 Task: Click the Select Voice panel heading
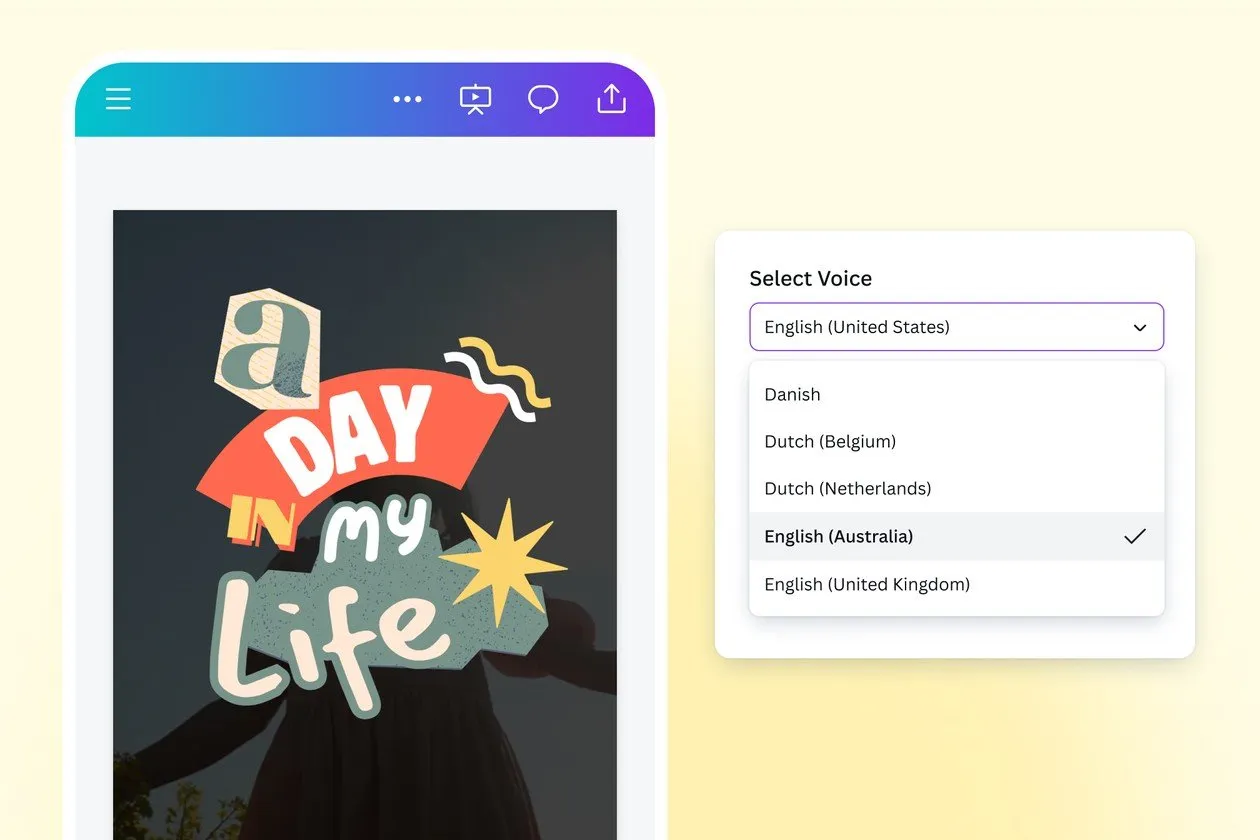pos(810,278)
